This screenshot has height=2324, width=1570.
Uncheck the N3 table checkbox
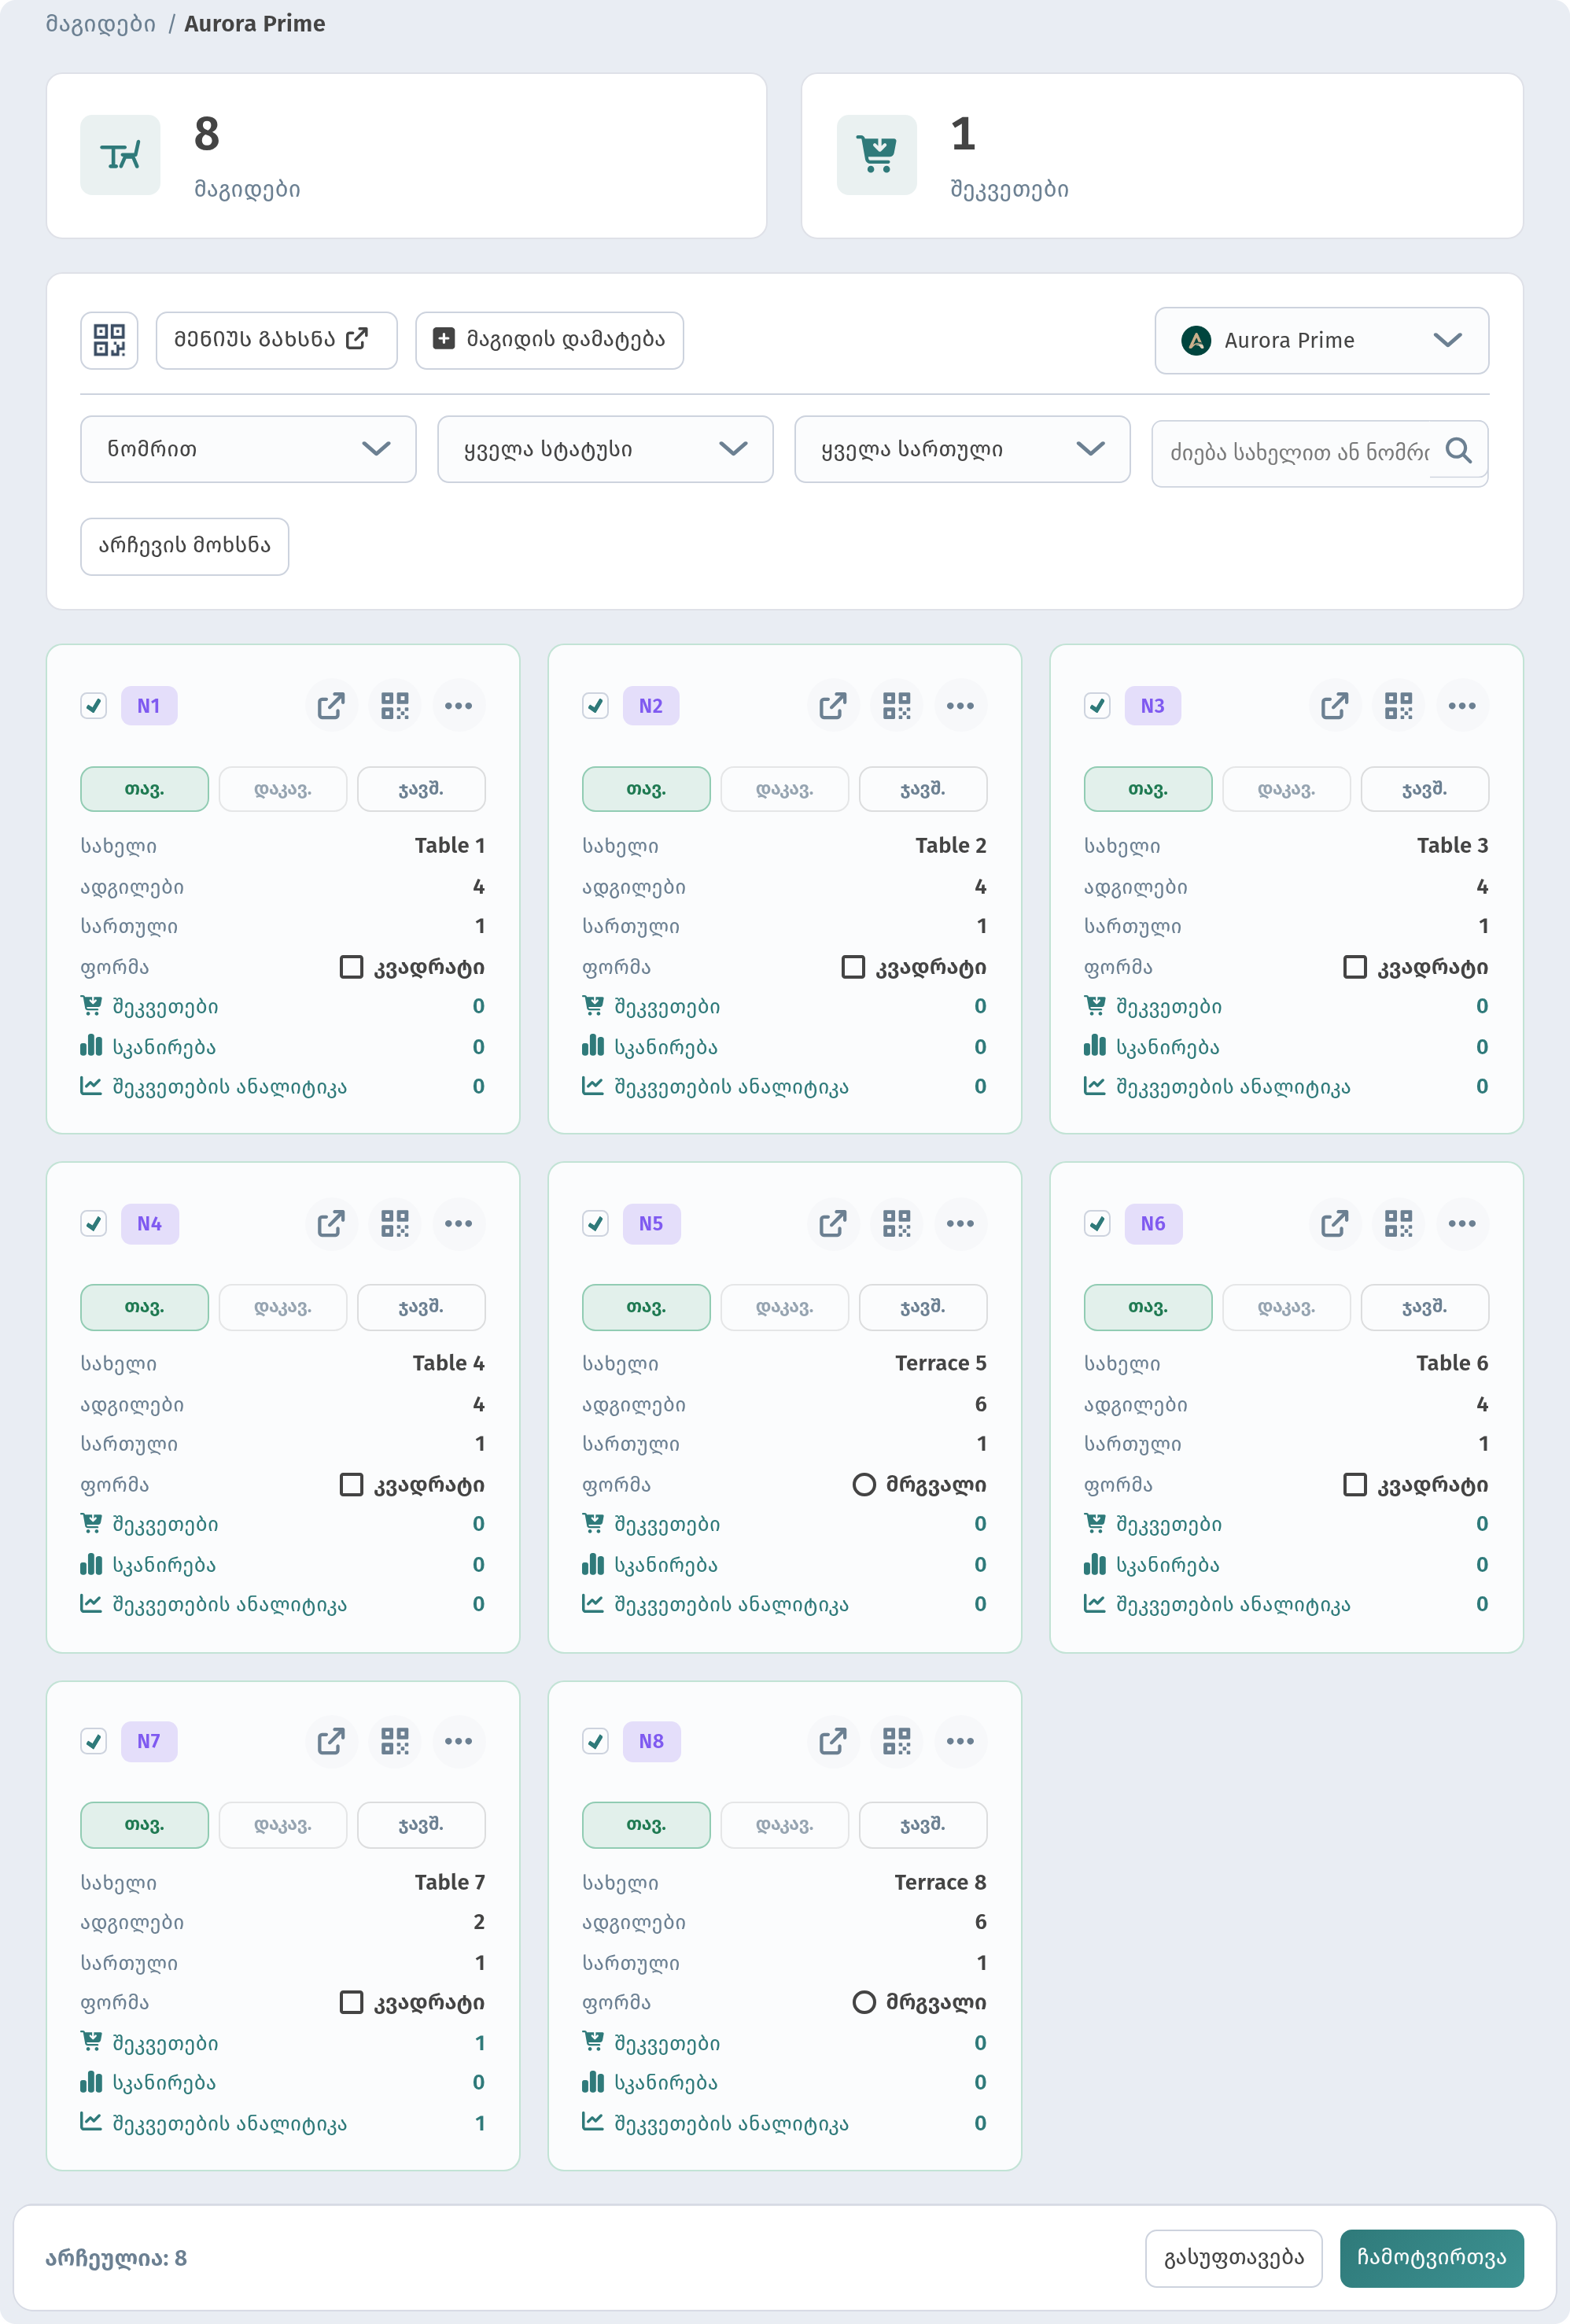click(1098, 706)
